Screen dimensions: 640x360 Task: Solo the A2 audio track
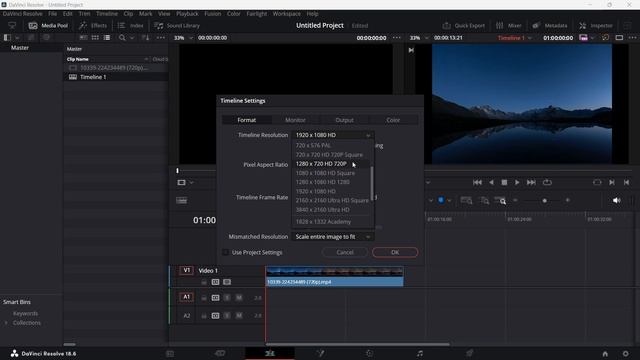coord(227,316)
